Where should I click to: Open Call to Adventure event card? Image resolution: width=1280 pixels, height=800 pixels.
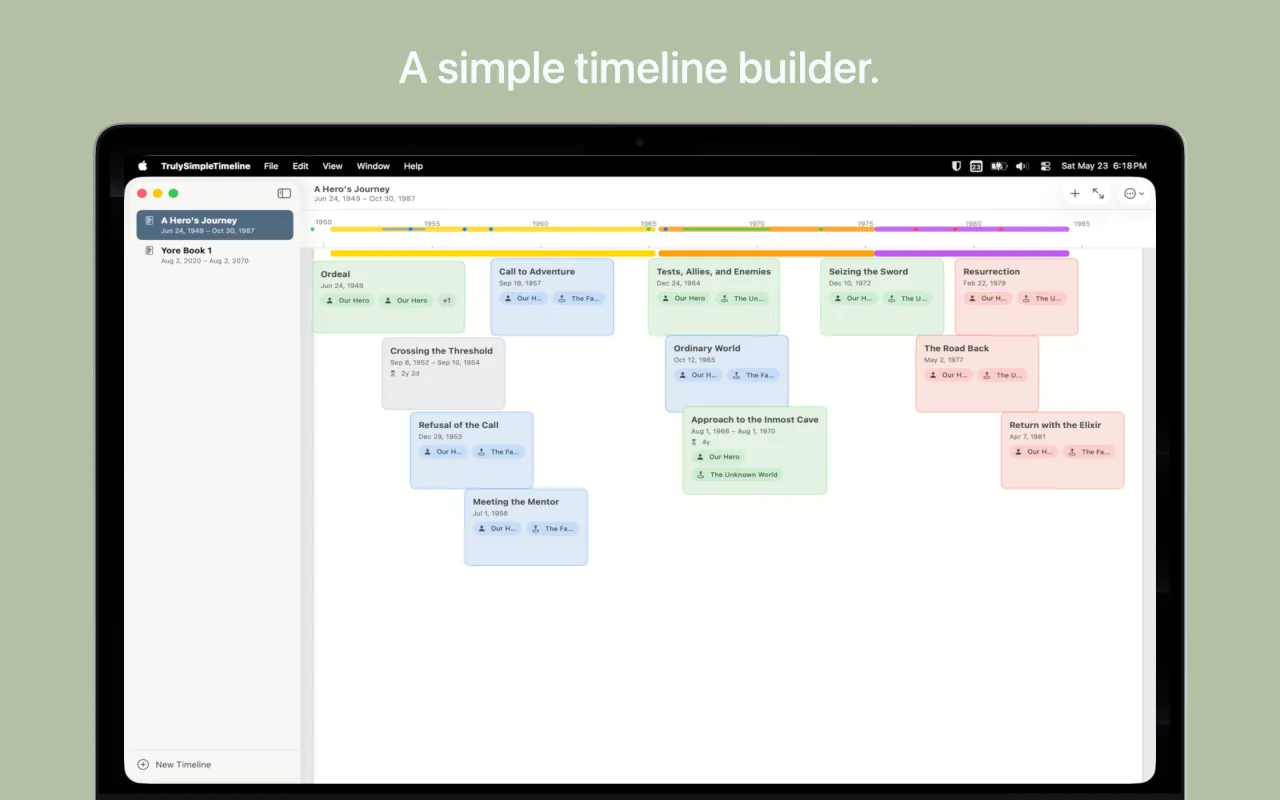pos(552,296)
